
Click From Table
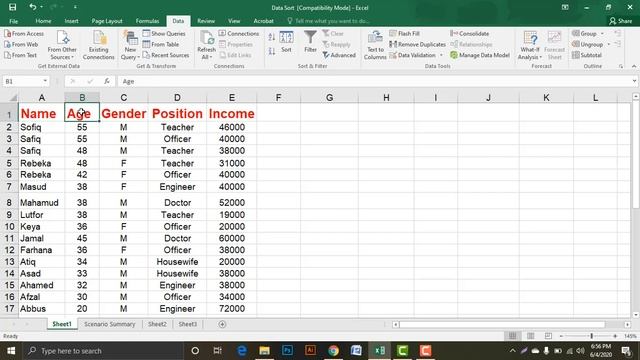[x=161, y=44]
